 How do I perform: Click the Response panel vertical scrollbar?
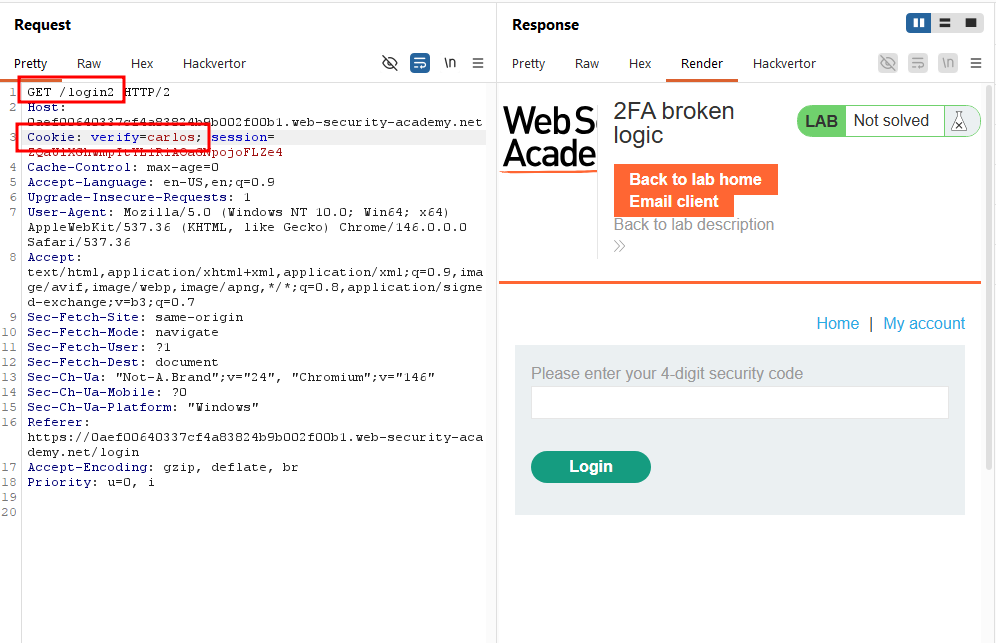pos(988,276)
